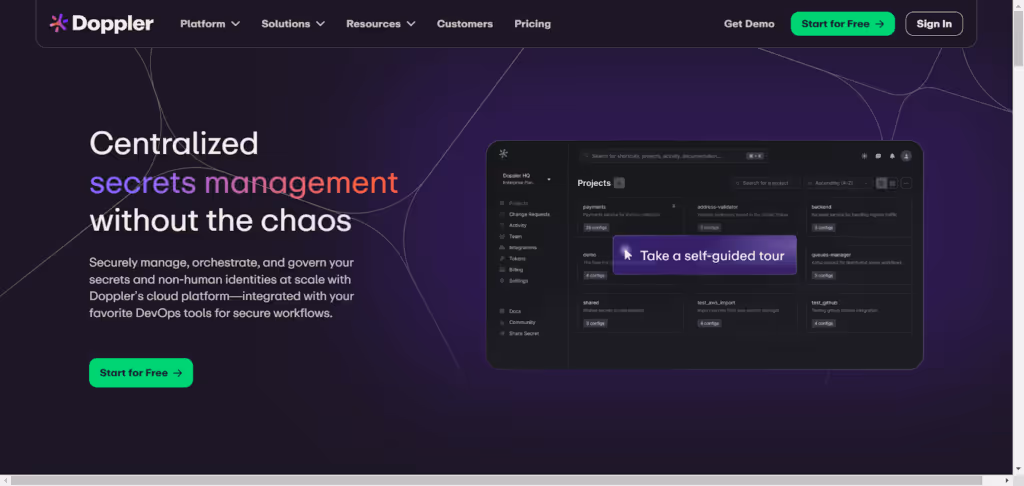
Task: Open the Customers page
Action: [x=465, y=24]
